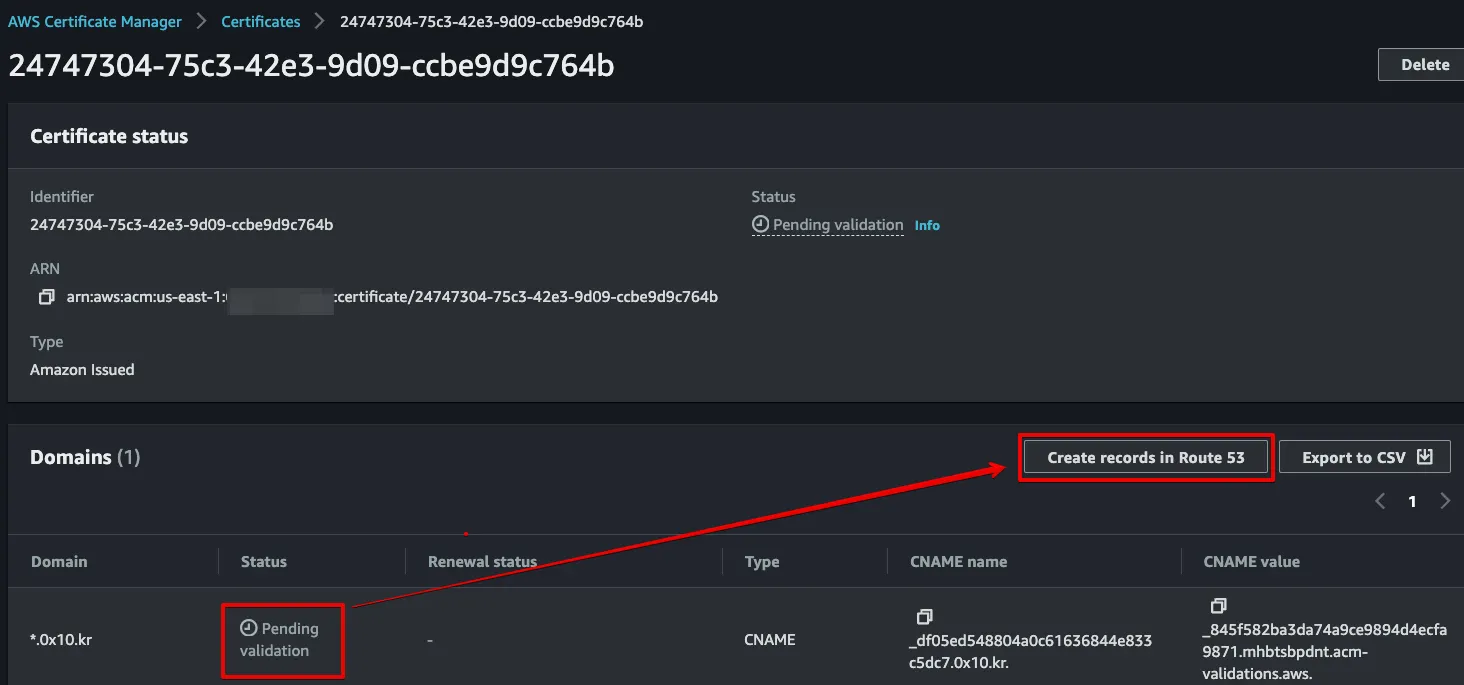
Task: Sort by Domain column header
Action: (59, 562)
